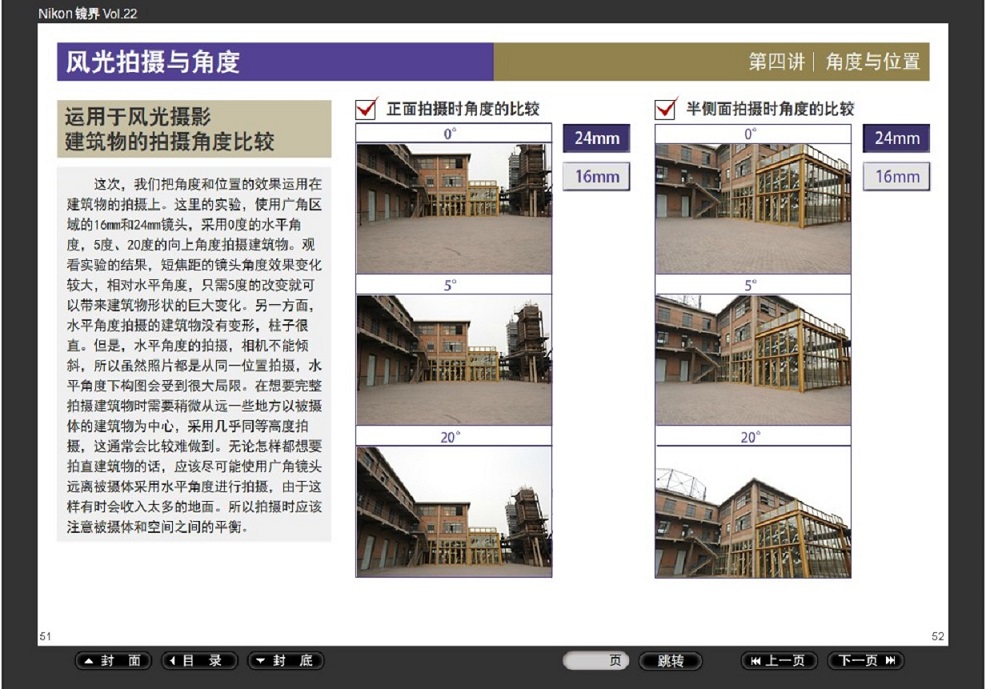Select 16mm for the half-side comparison
986x689 pixels.
click(x=897, y=177)
